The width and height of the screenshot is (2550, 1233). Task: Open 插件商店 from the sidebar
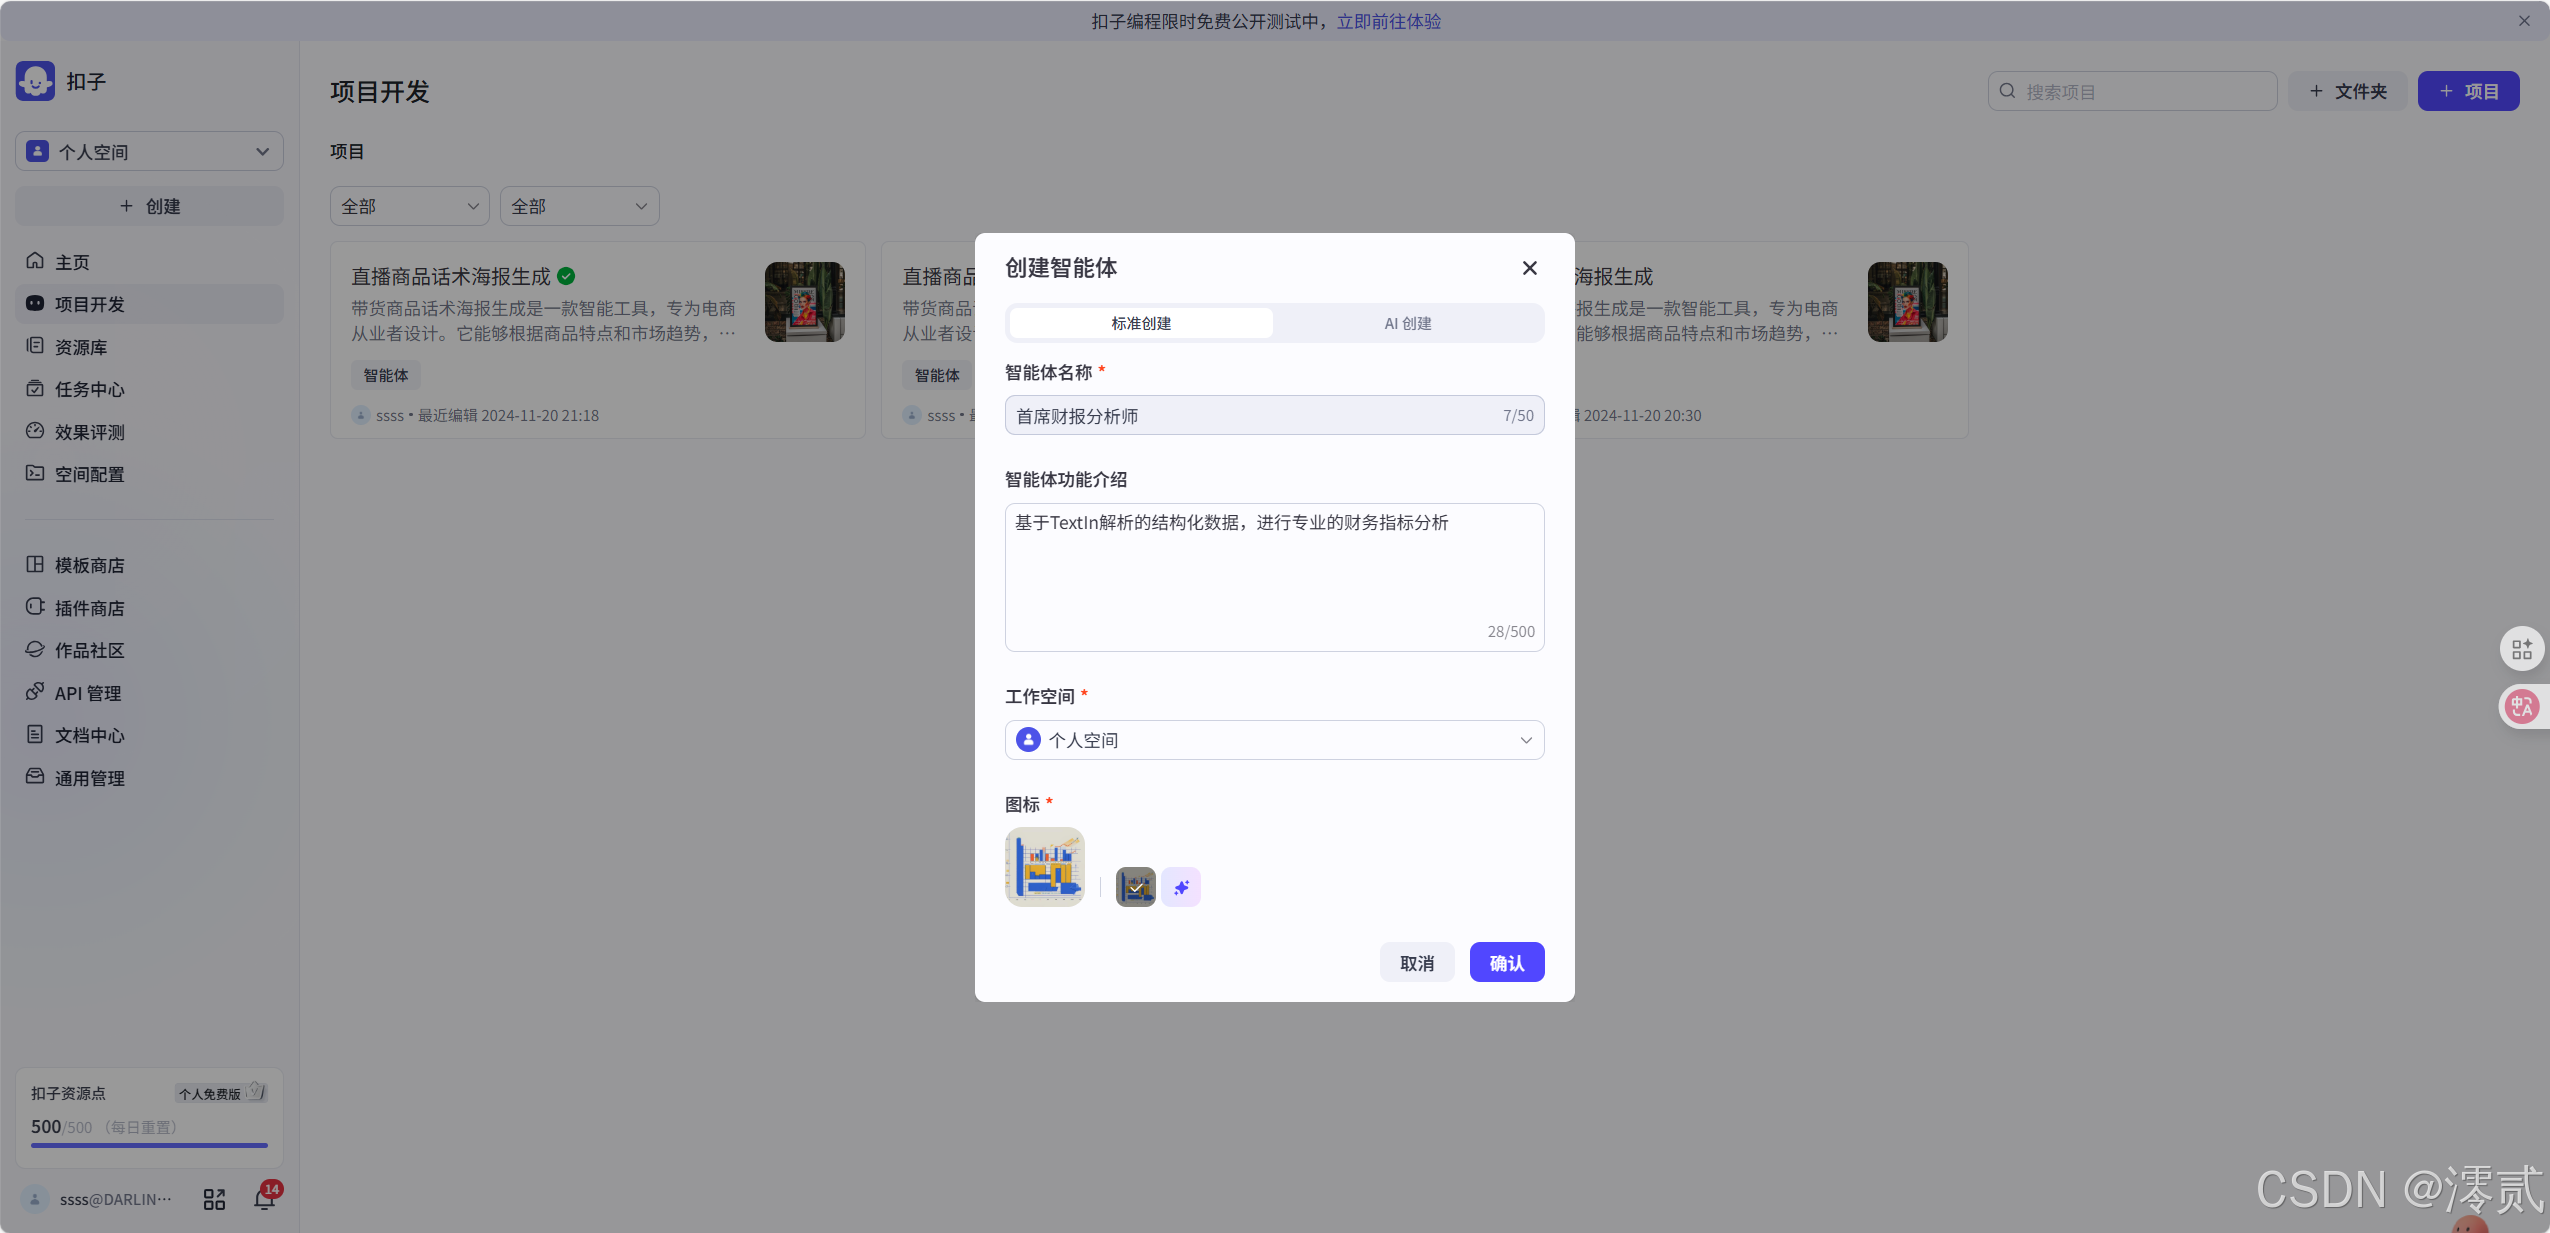pos(88,607)
